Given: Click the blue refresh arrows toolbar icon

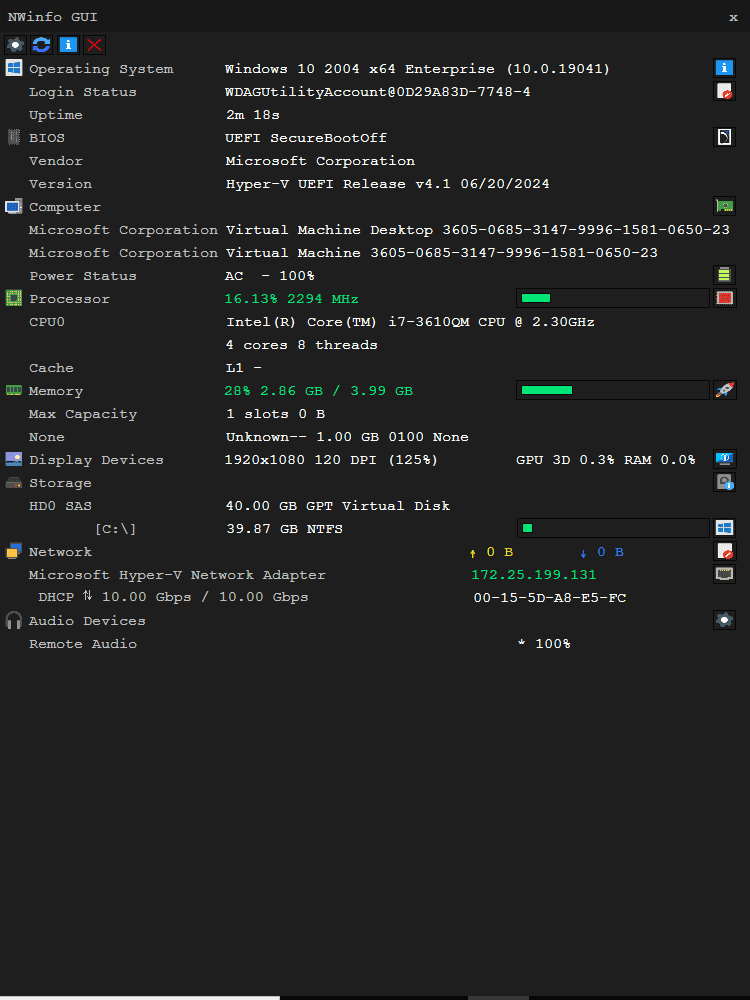Looking at the screenshot, I should pos(42,45).
